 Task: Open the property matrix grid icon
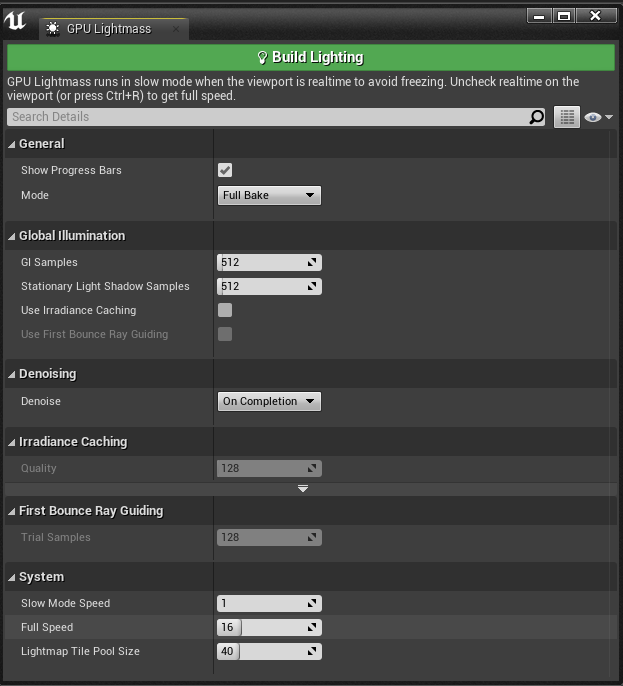(x=567, y=117)
